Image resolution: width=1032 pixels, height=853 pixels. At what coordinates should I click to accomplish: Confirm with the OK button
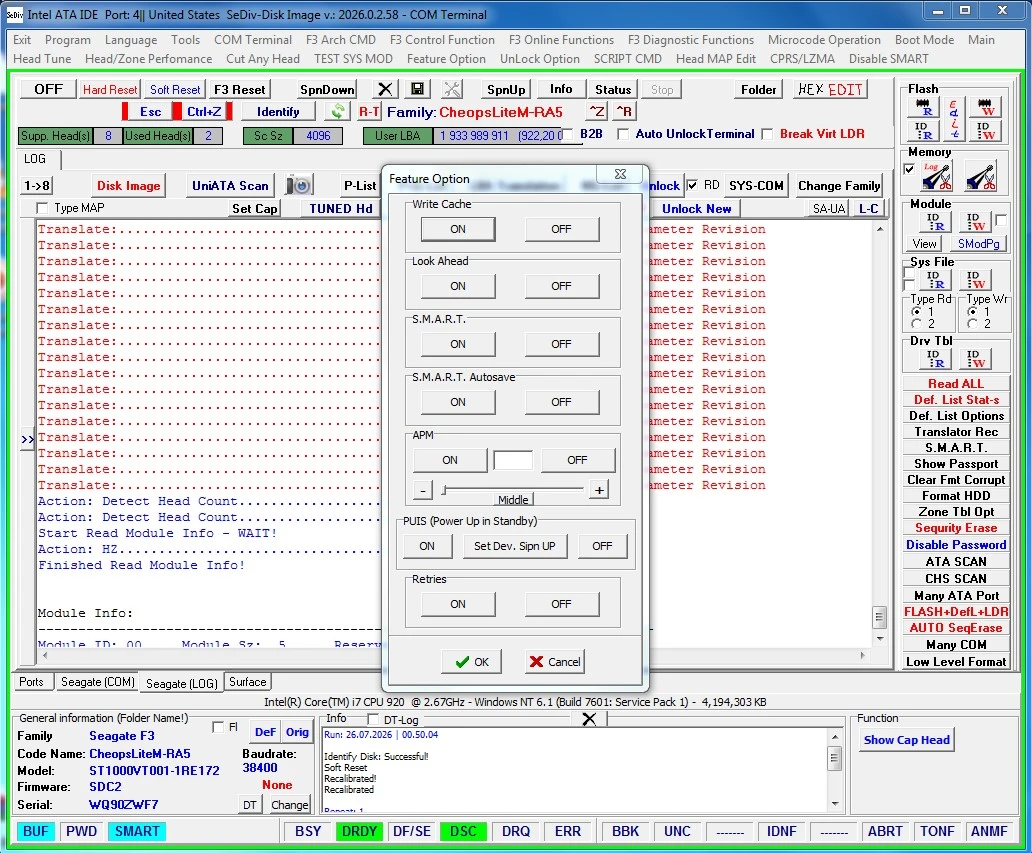pos(472,661)
